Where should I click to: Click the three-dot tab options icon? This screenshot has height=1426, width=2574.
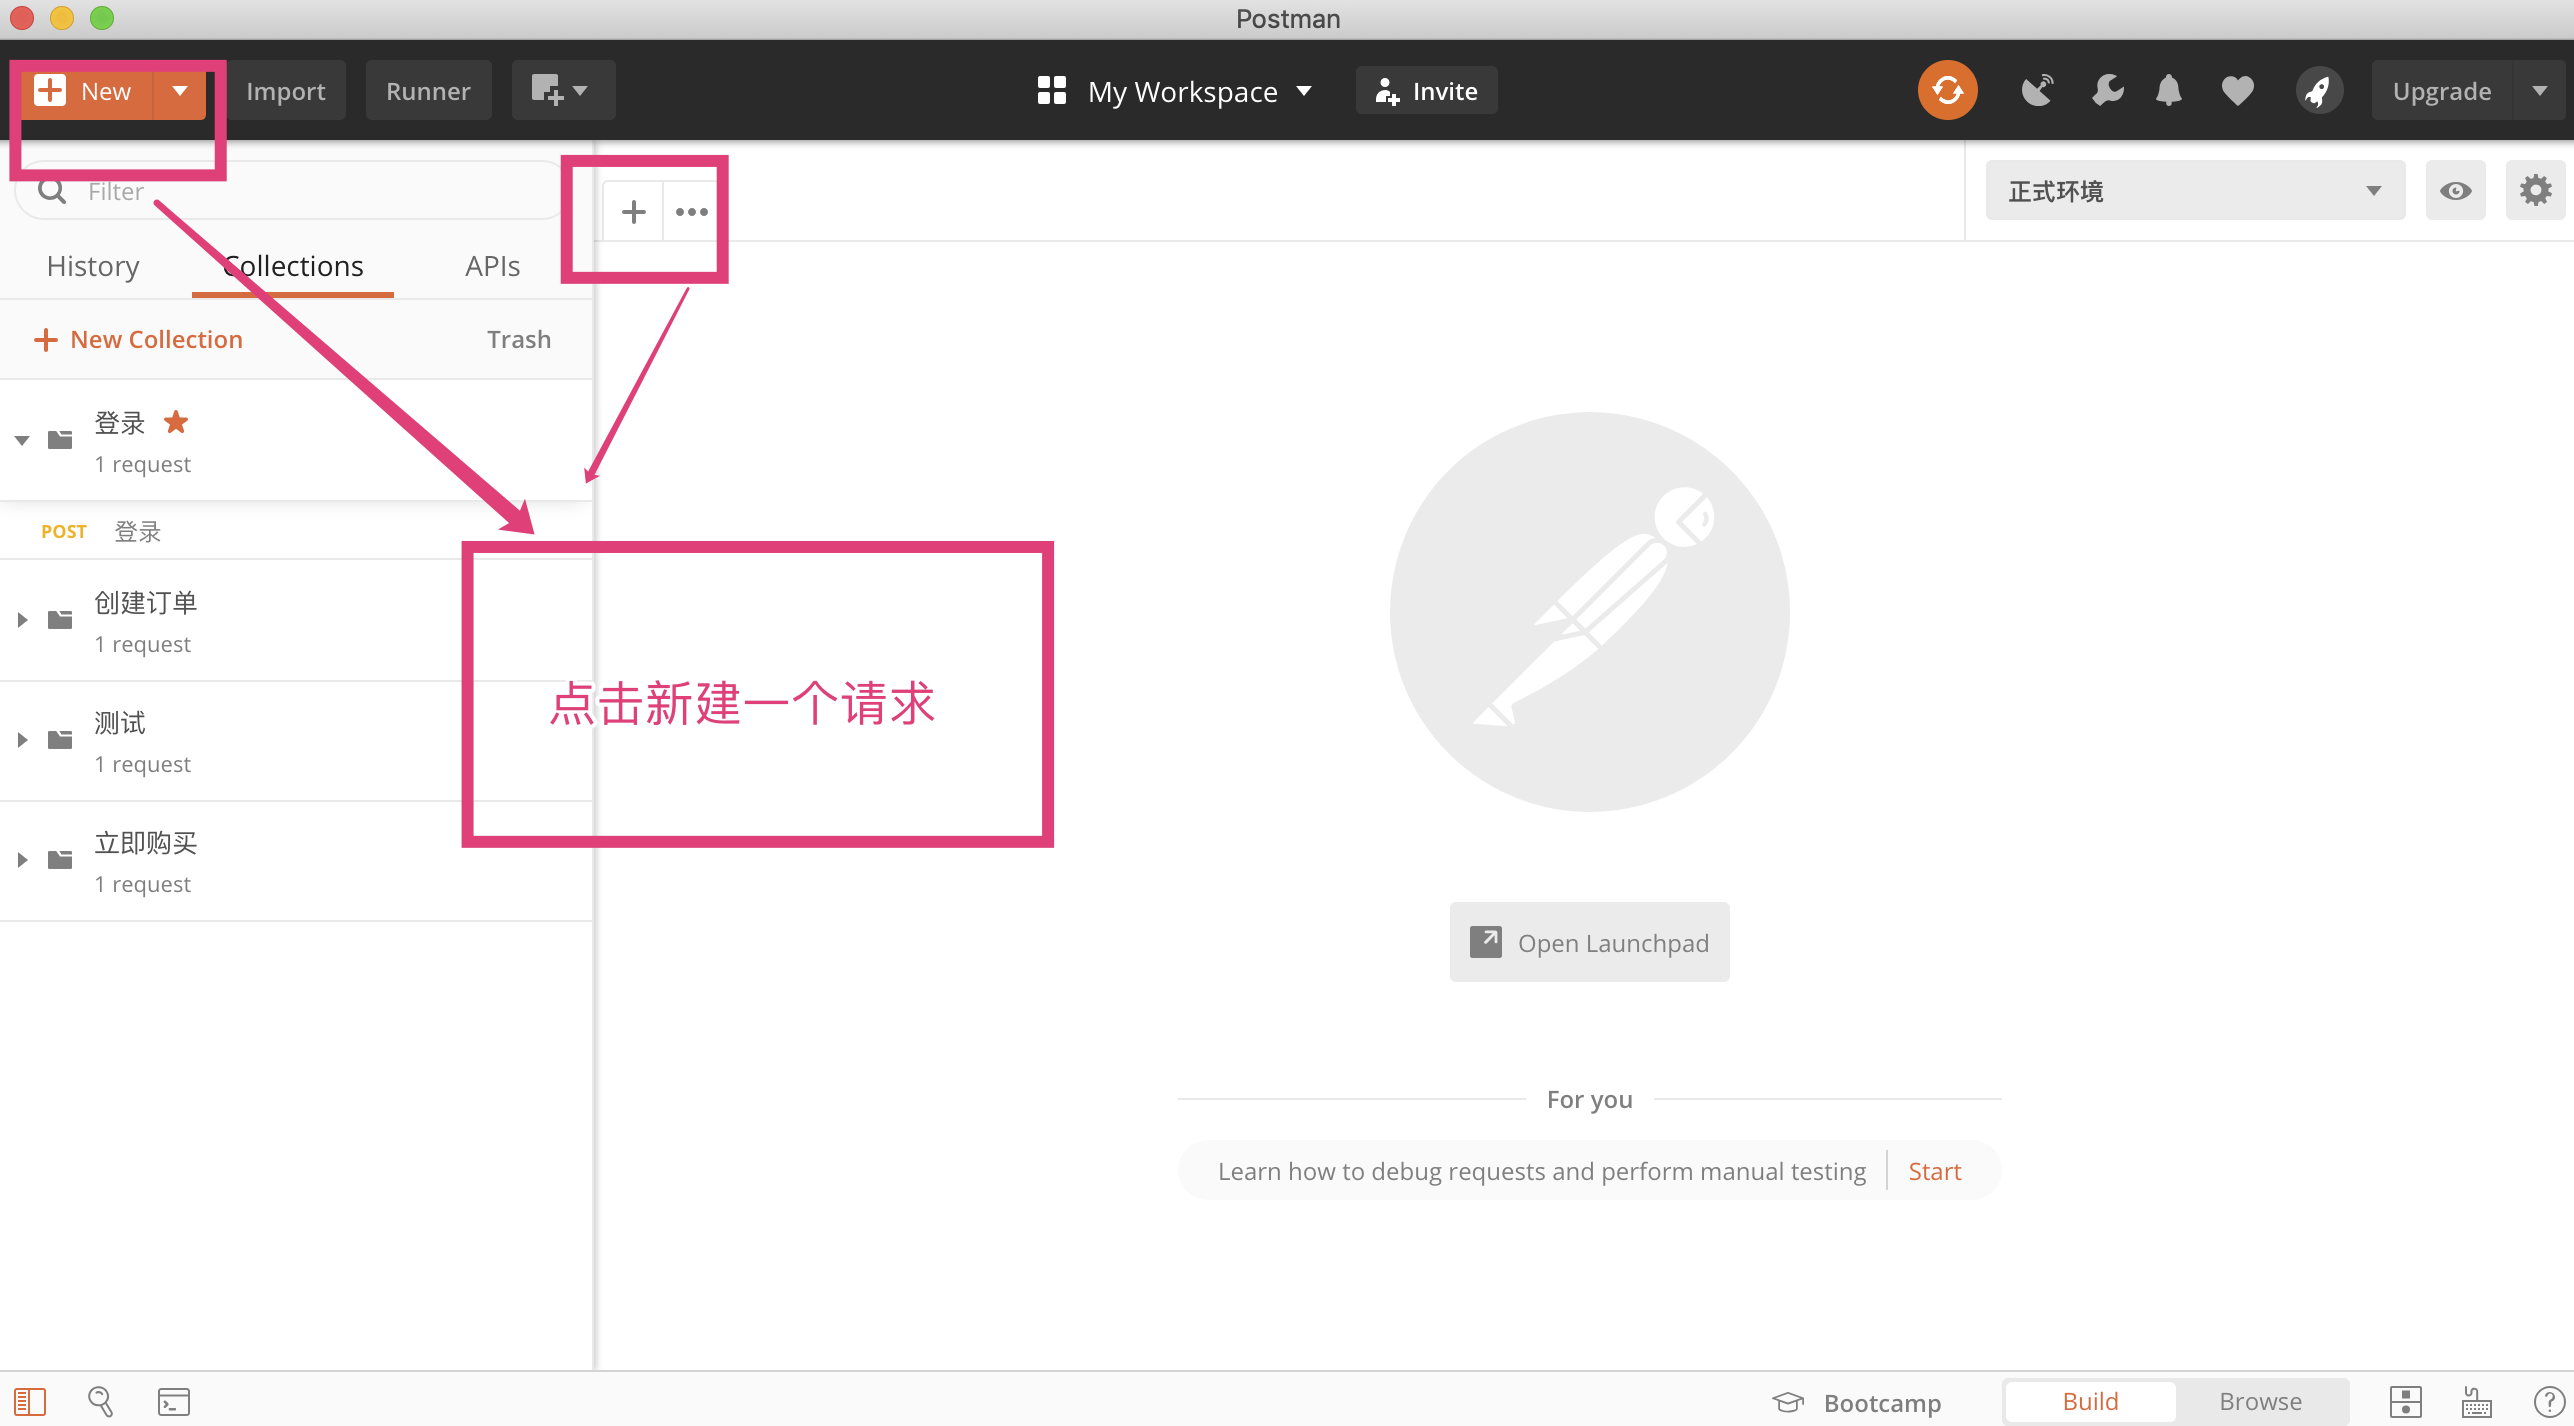(x=692, y=211)
